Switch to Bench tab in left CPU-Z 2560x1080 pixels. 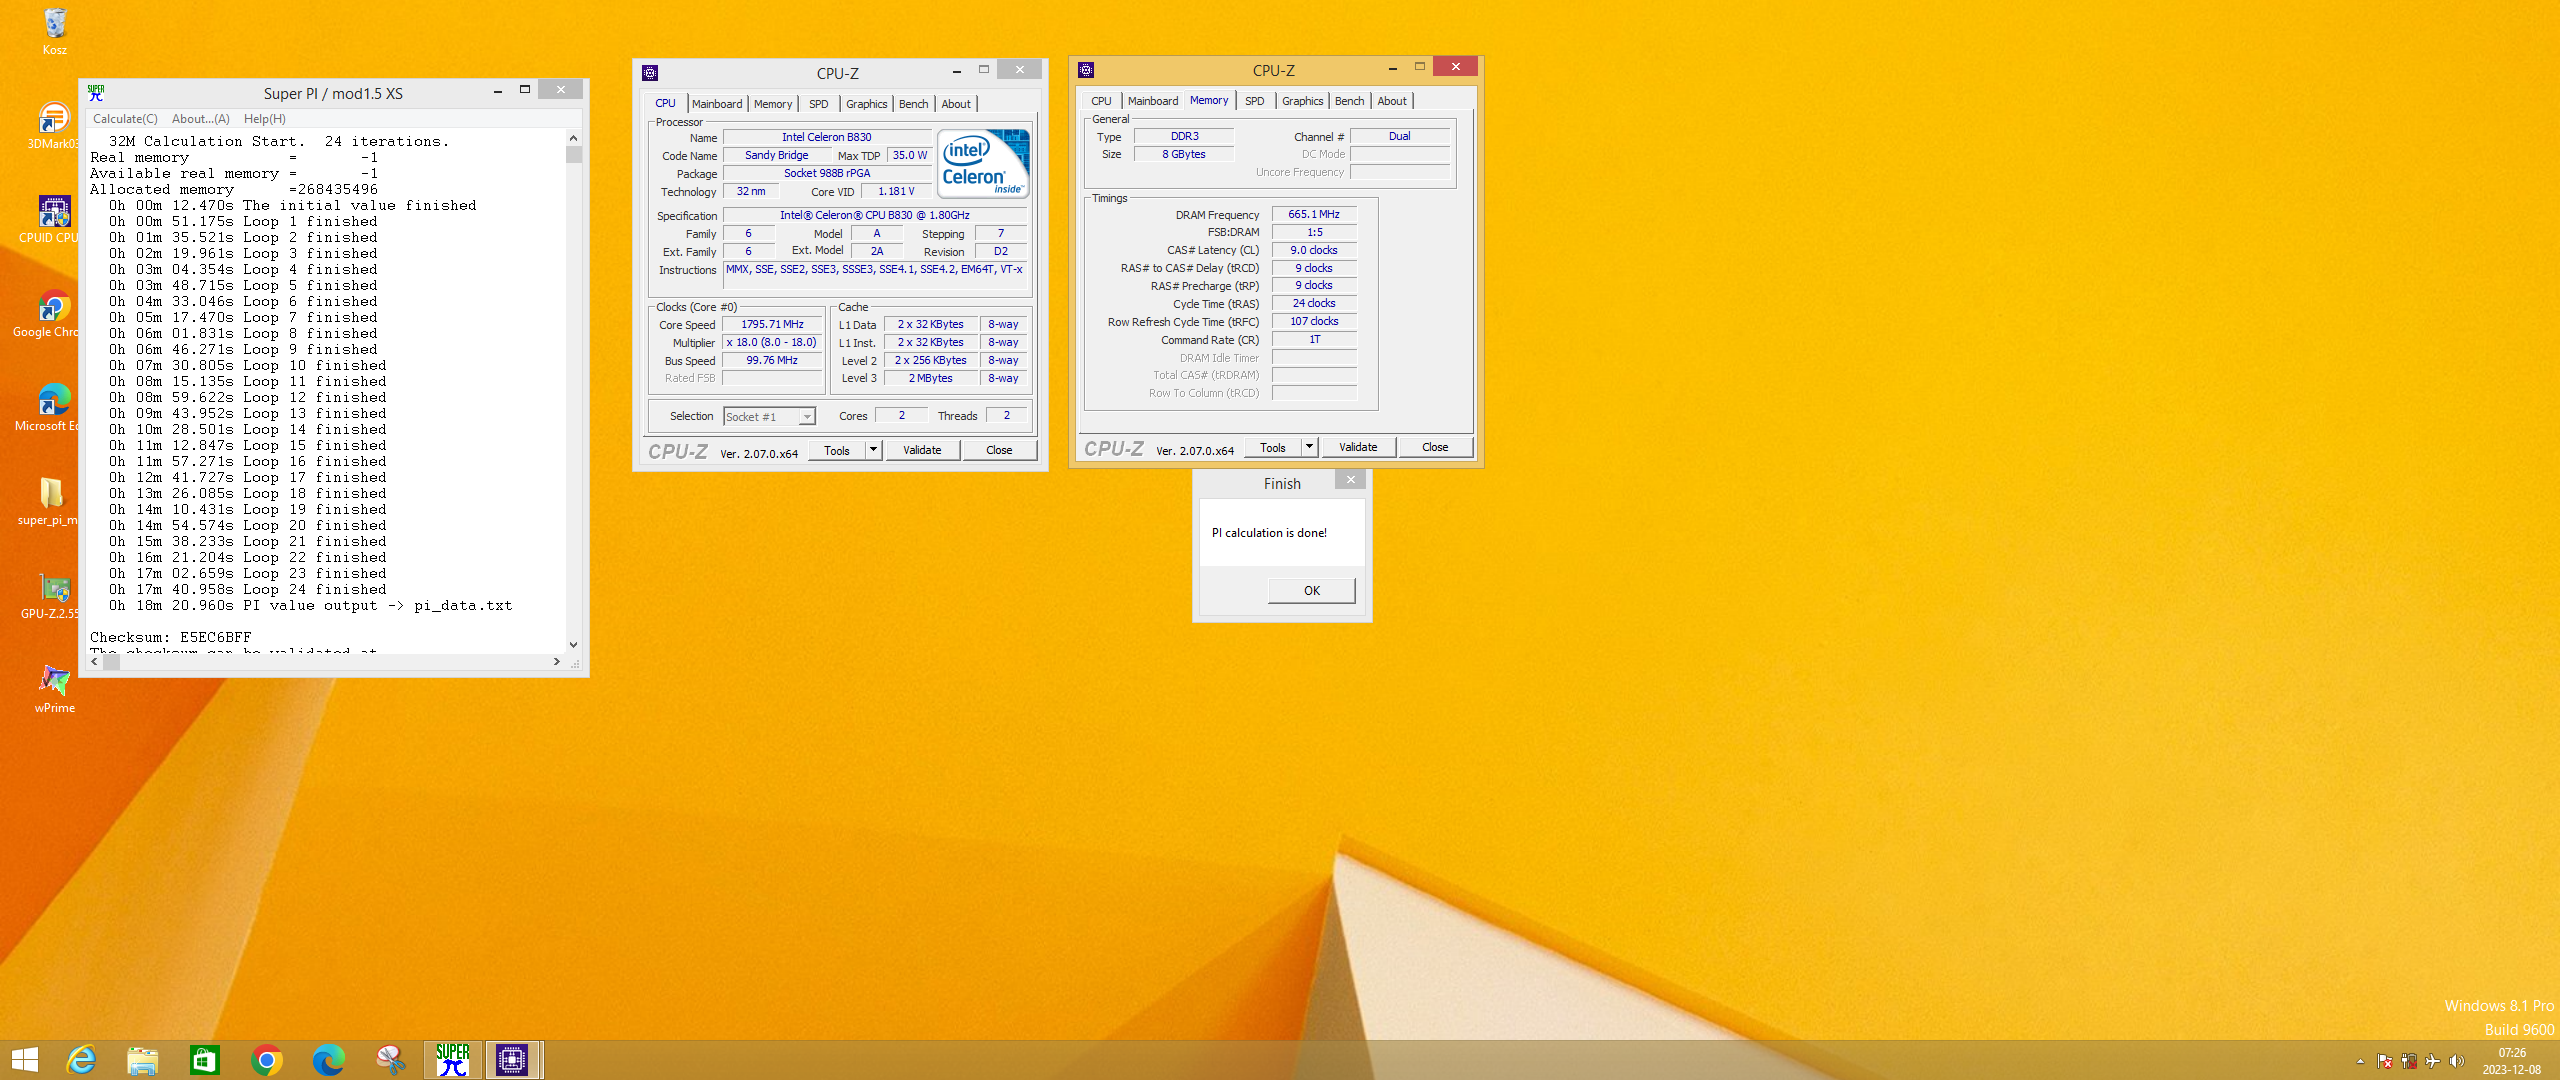pyautogui.click(x=913, y=103)
